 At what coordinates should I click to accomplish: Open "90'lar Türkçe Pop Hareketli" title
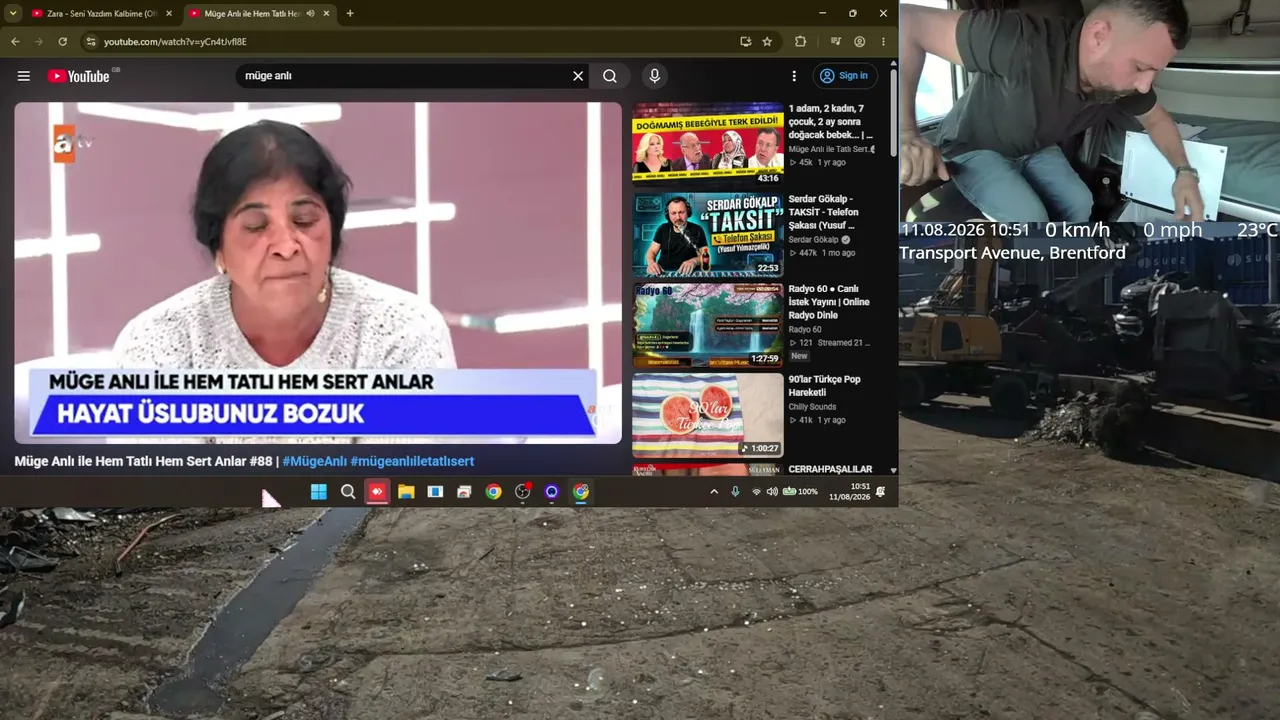pos(824,386)
